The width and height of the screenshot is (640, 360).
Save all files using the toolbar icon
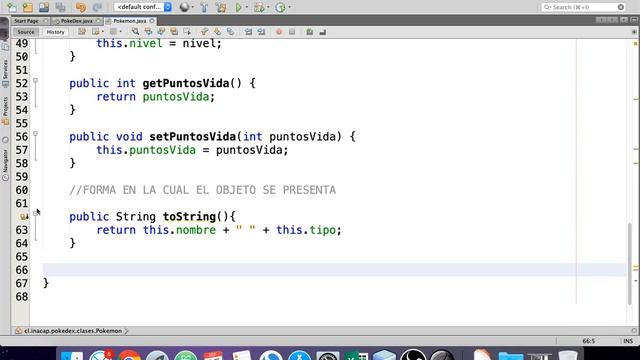[60, 7]
